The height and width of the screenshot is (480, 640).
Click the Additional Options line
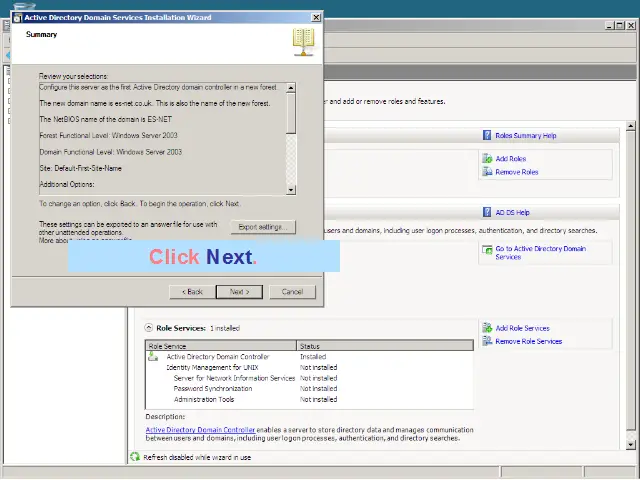[67, 184]
